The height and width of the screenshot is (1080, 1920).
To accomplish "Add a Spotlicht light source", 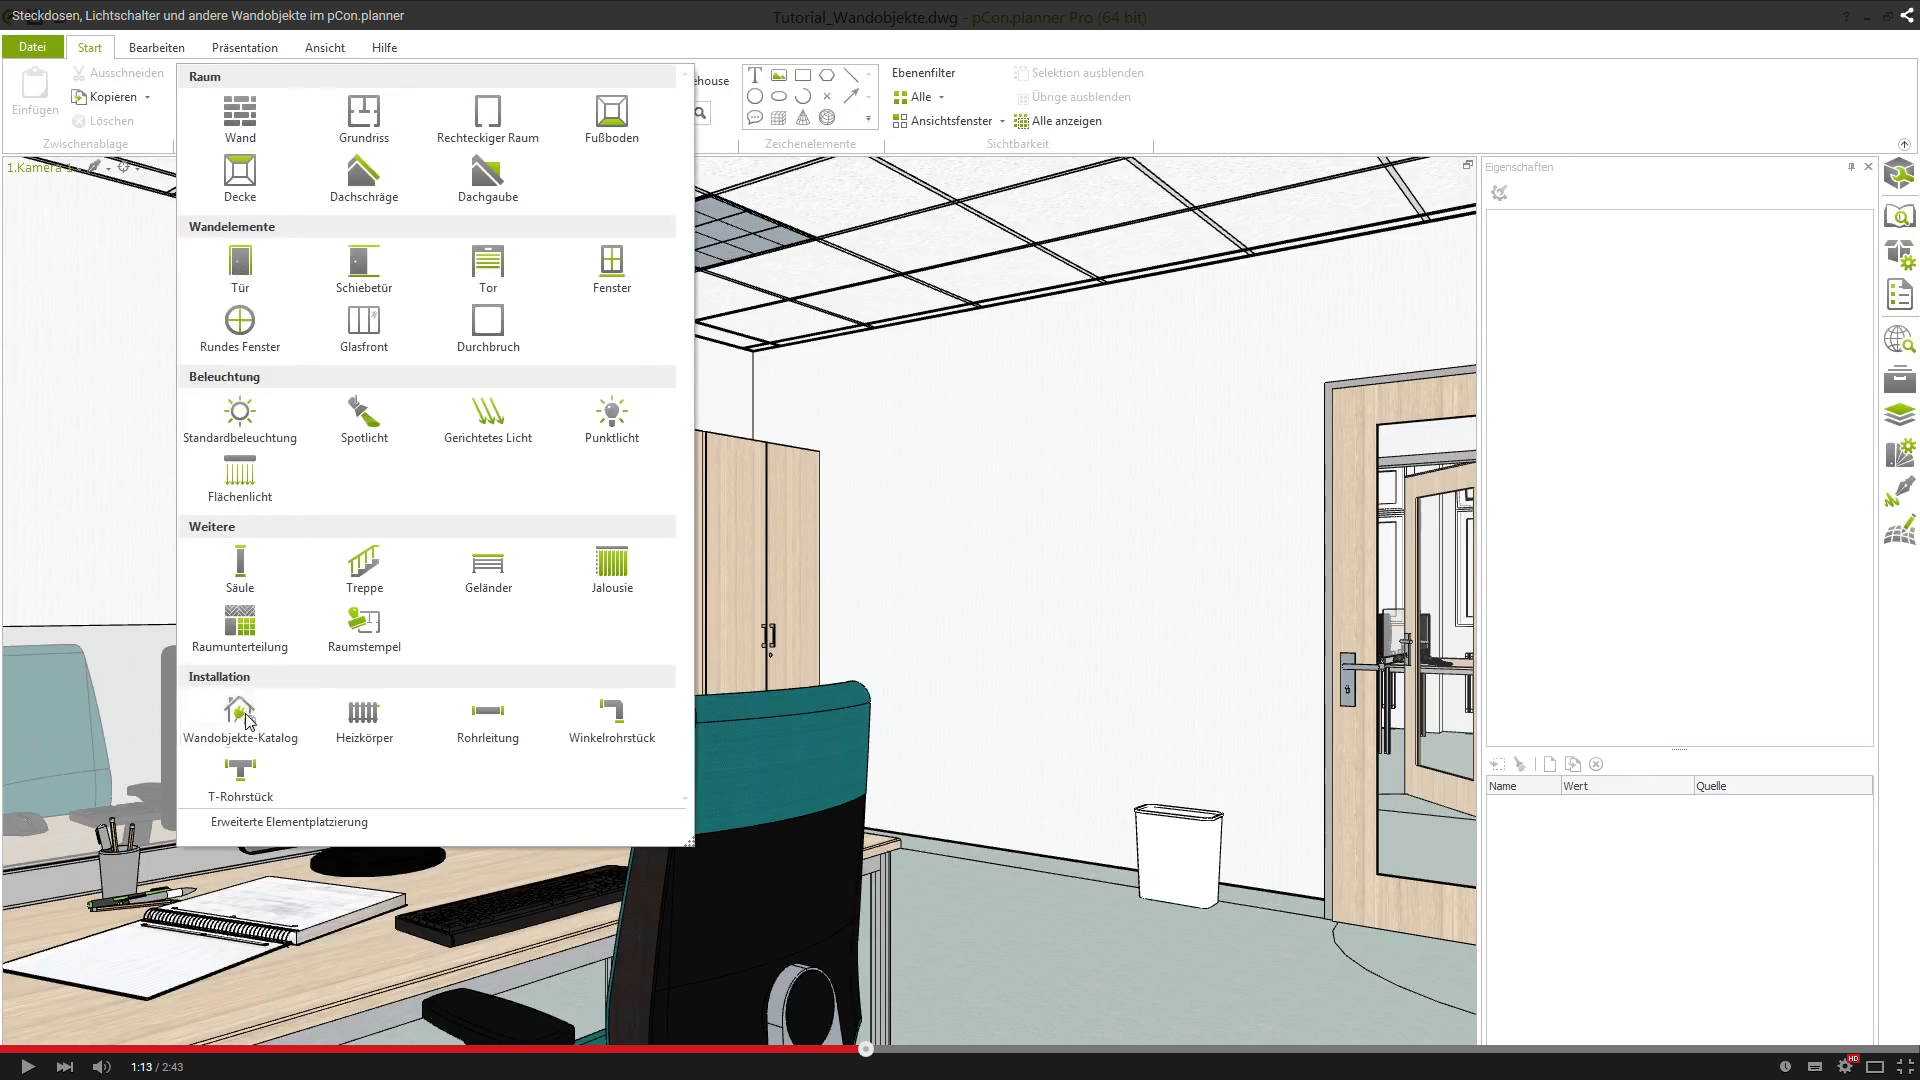I will tap(364, 412).
